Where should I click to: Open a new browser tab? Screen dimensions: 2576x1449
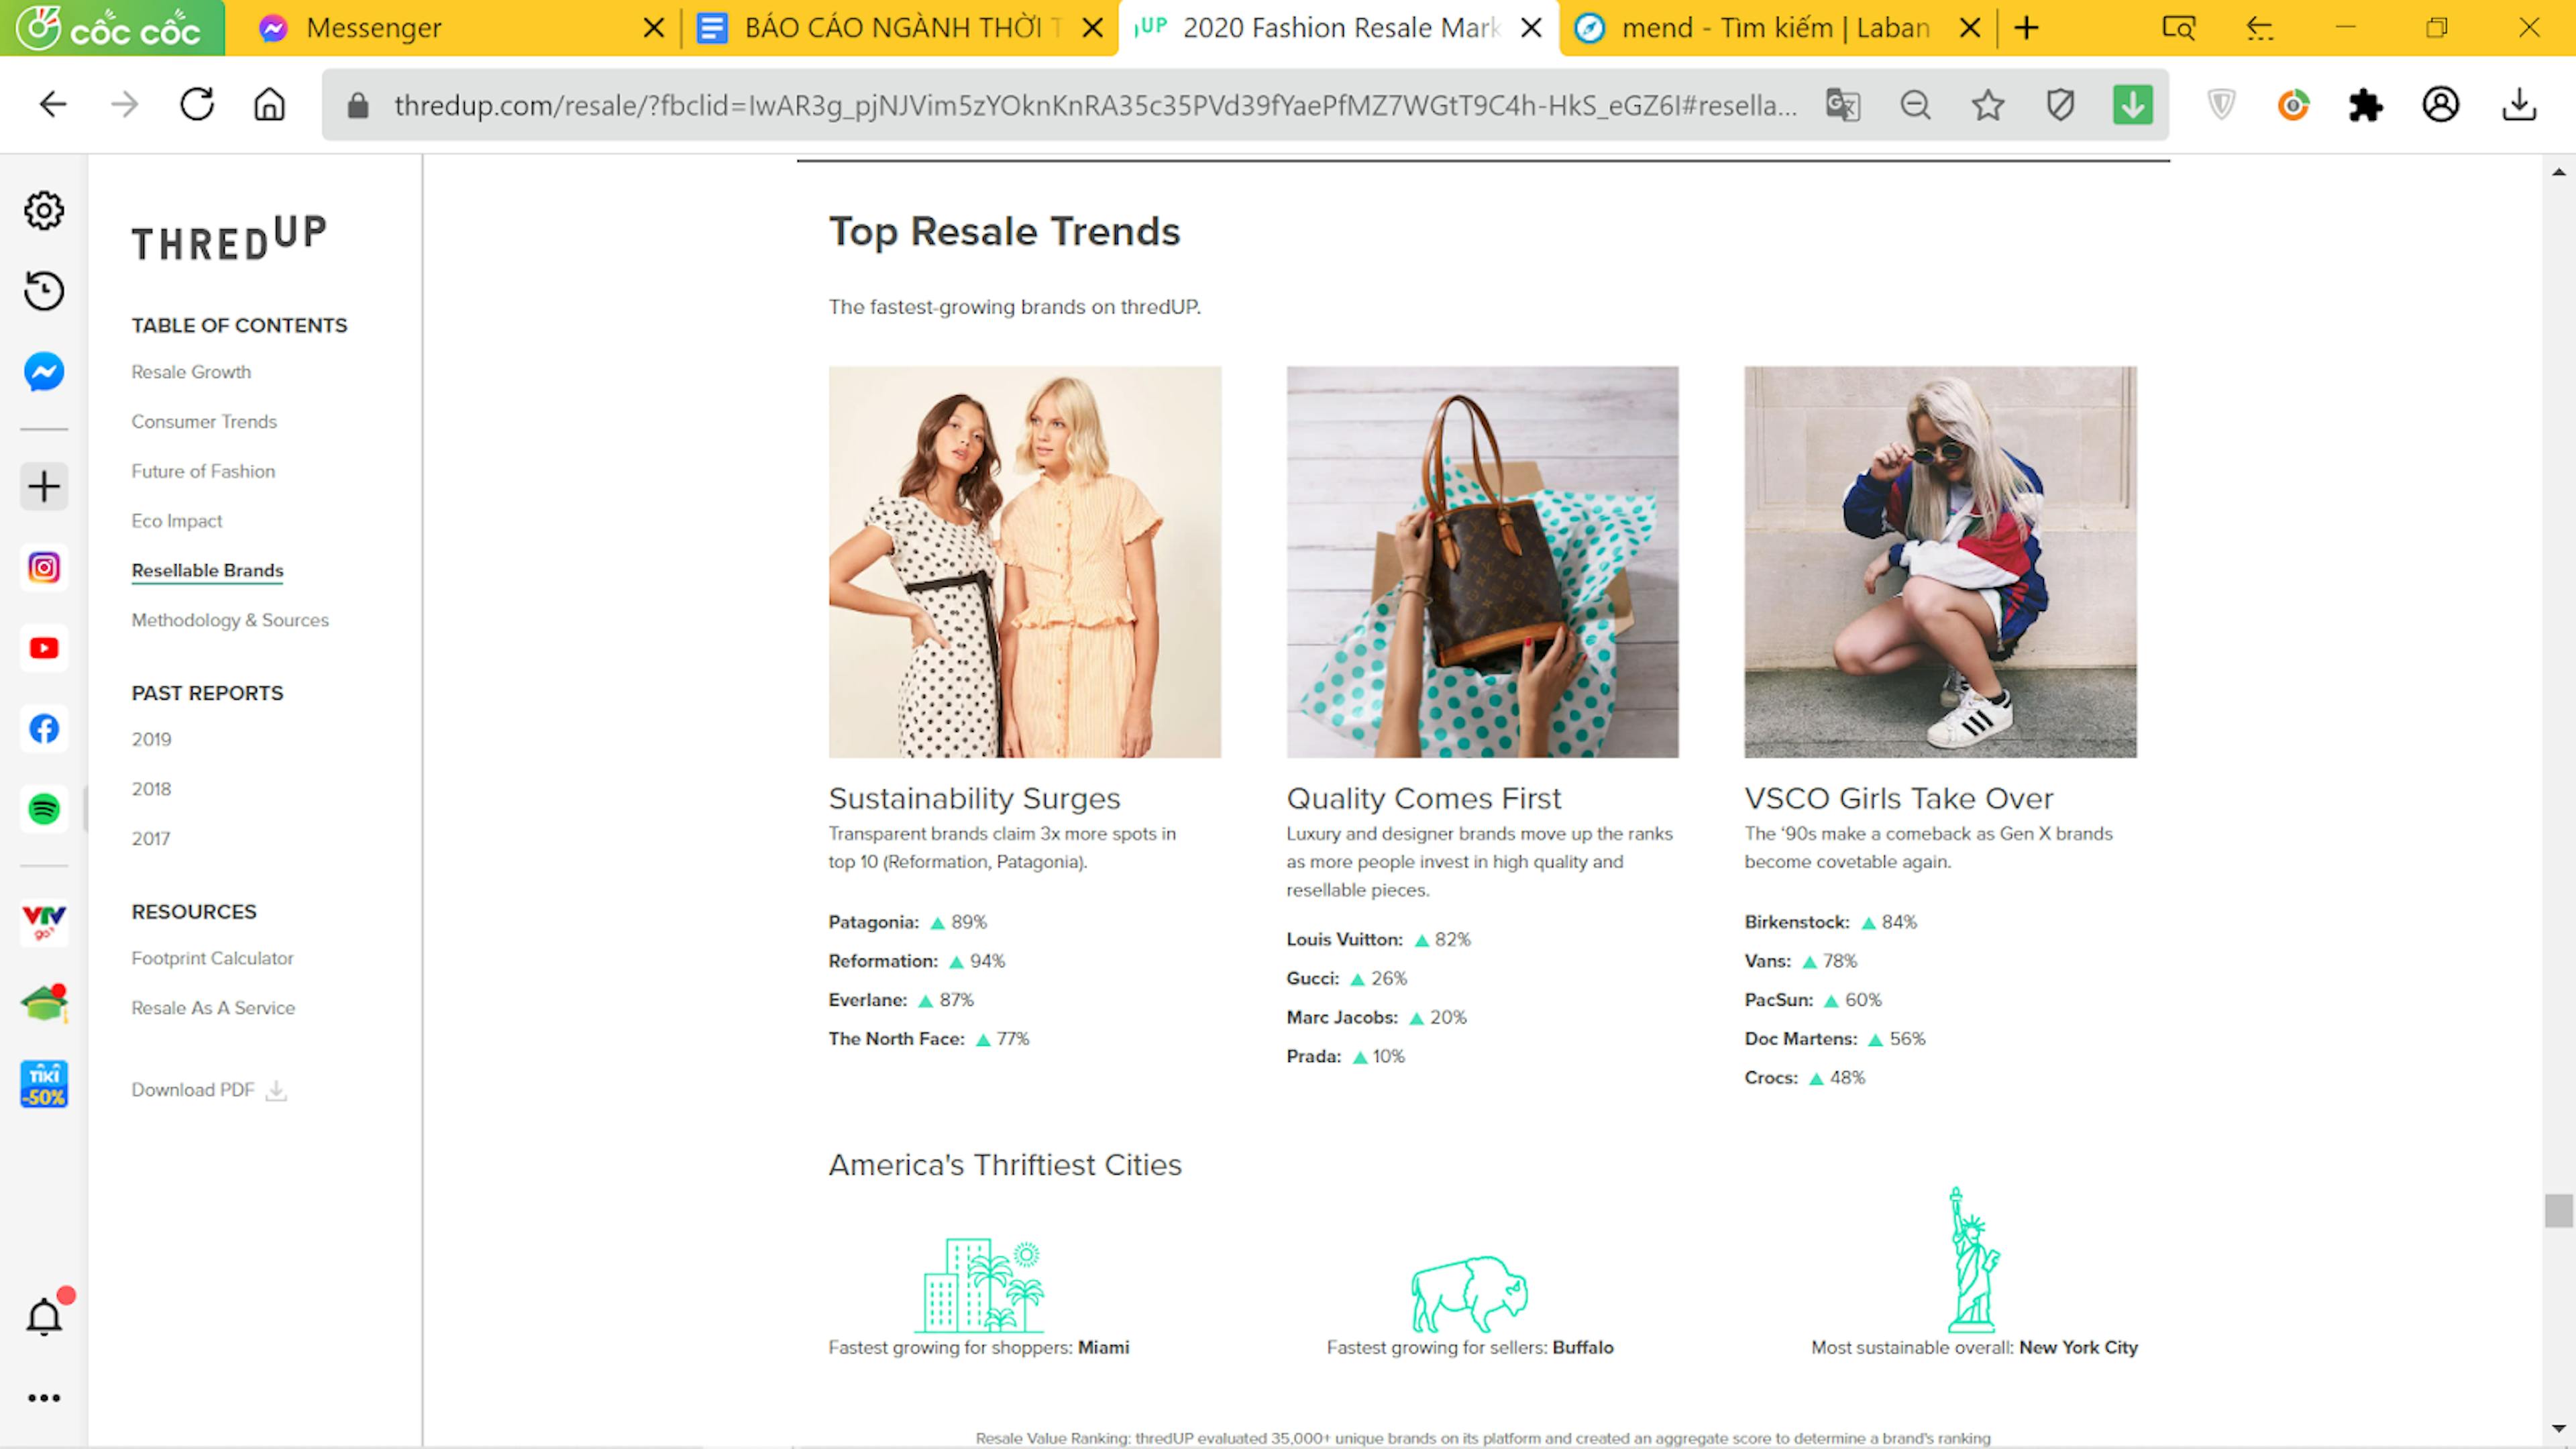click(x=2026, y=28)
